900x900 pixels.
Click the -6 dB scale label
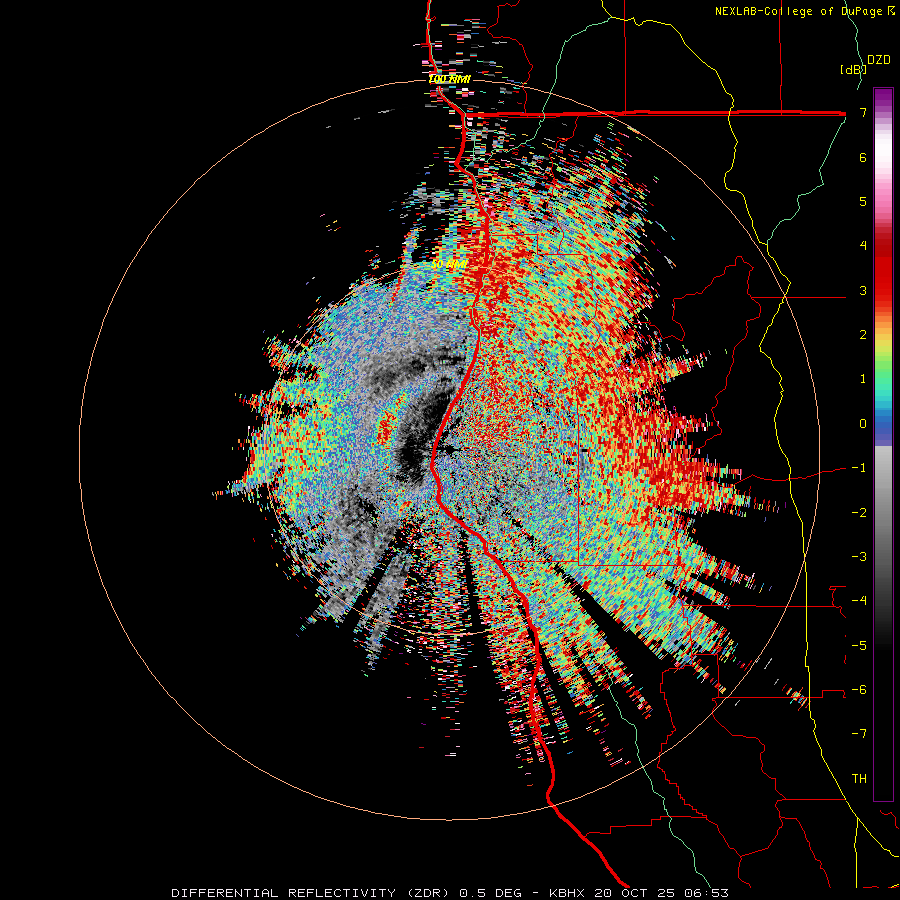[859, 689]
